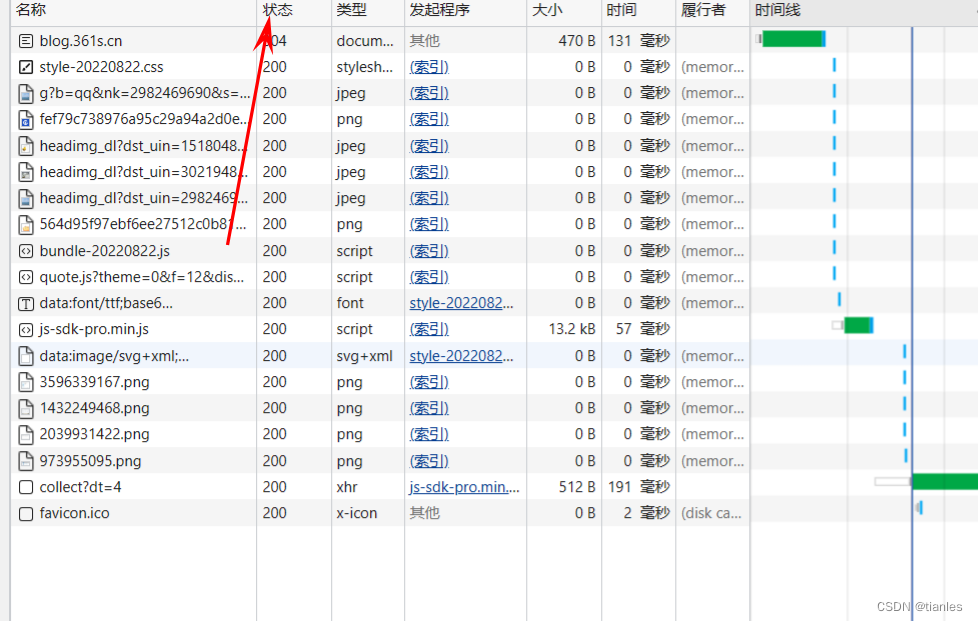Click the square icon beside collect?dt=4
This screenshot has height=621, width=978.
(x=26, y=488)
